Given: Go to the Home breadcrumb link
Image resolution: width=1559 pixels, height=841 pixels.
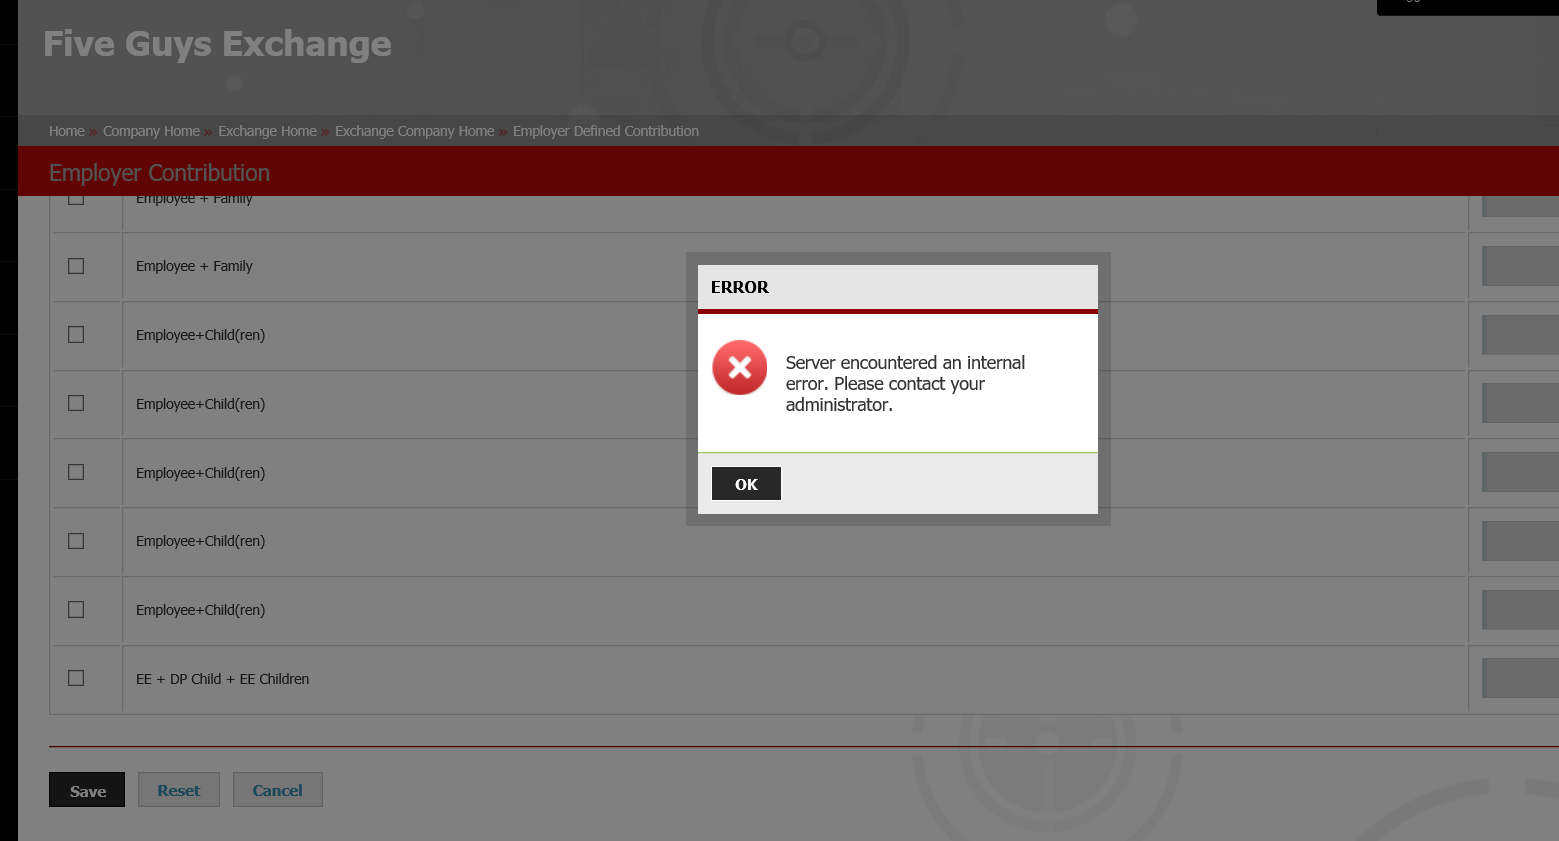Looking at the screenshot, I should (67, 131).
